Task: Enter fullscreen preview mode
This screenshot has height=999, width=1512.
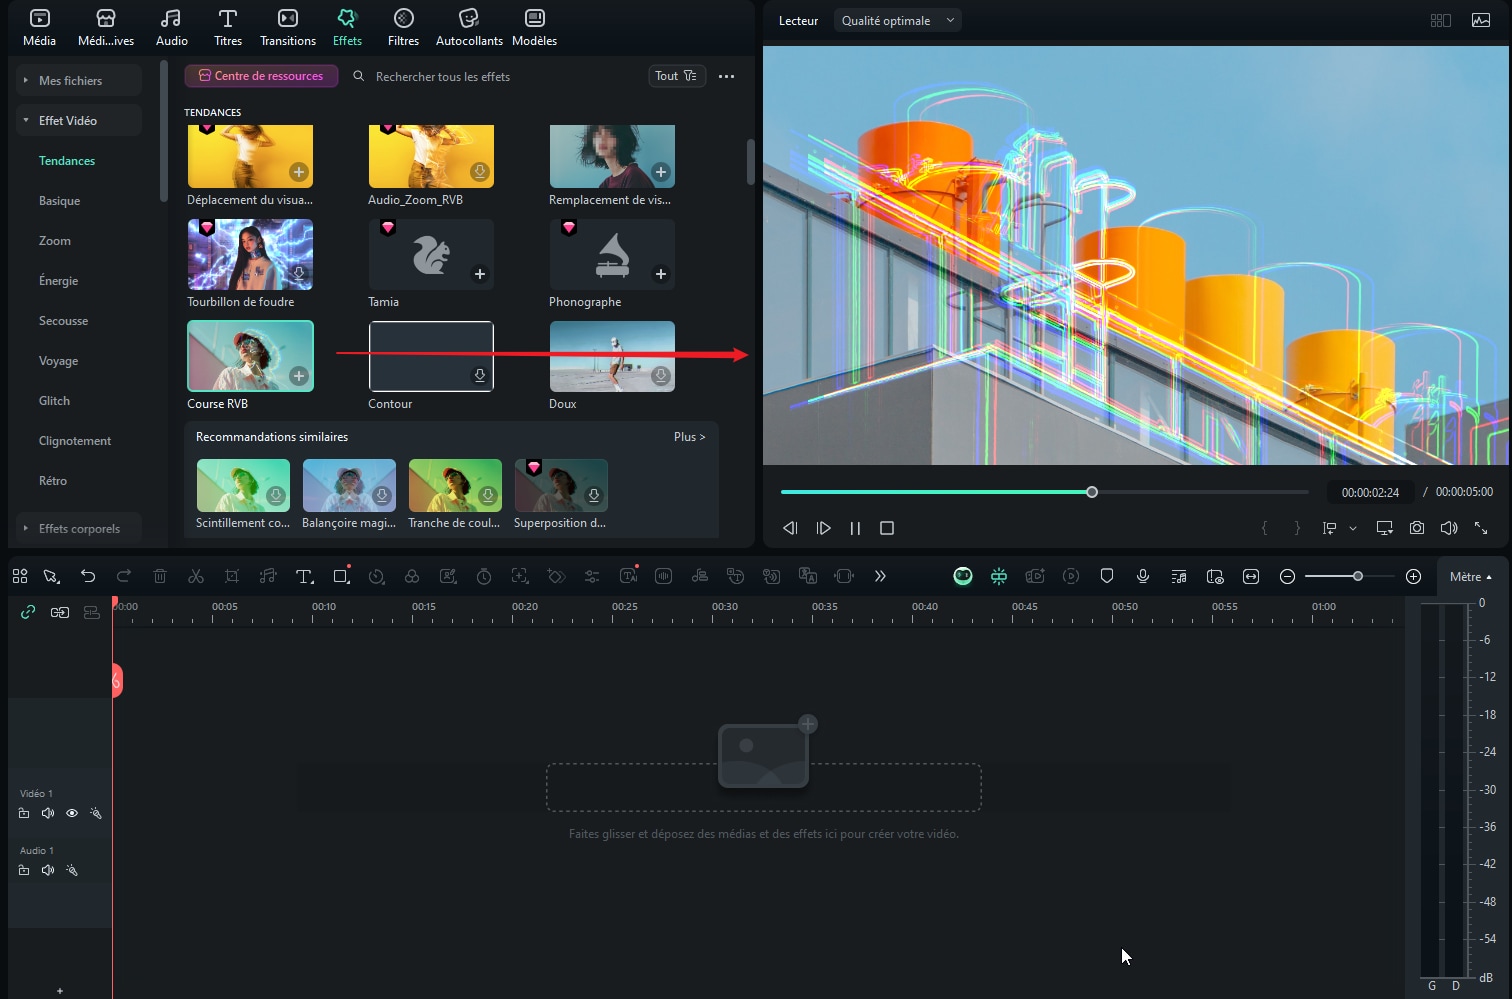Action: tap(1481, 528)
